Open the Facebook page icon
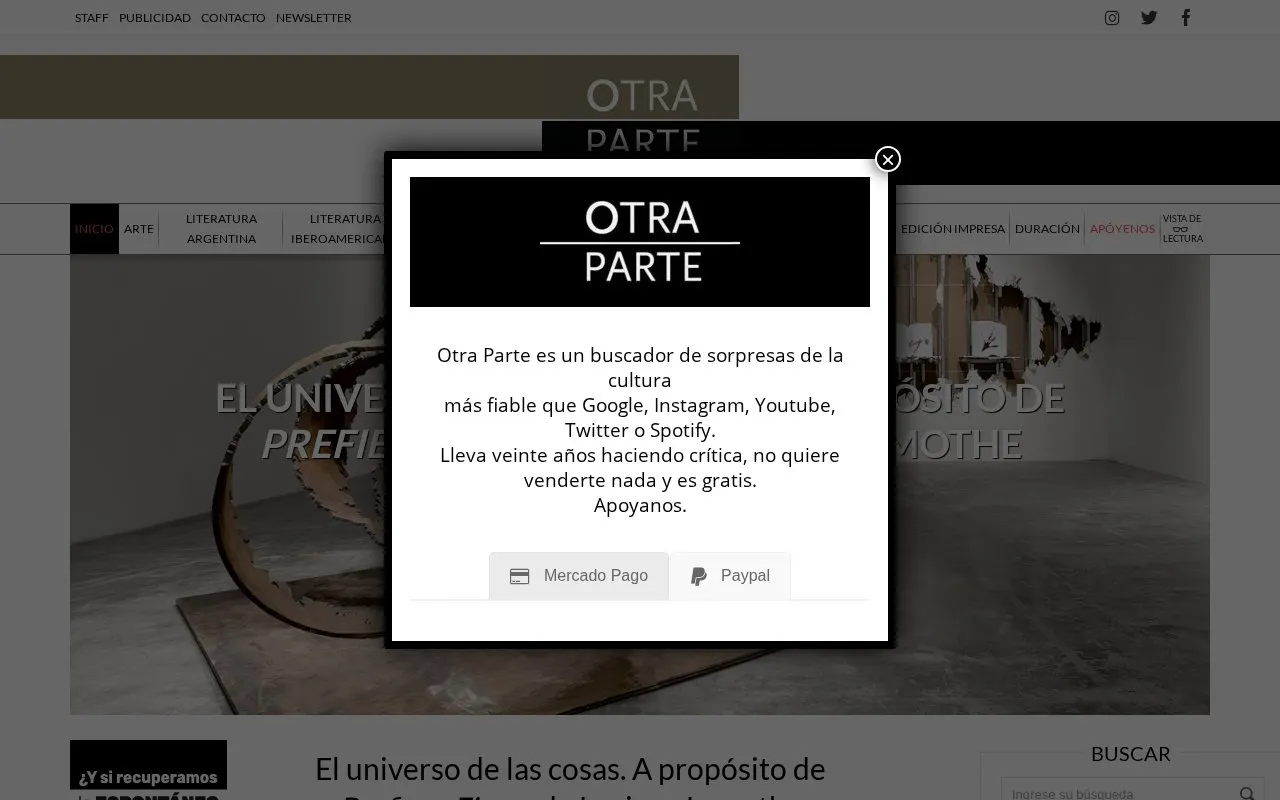1280x800 pixels. pos(1186,18)
